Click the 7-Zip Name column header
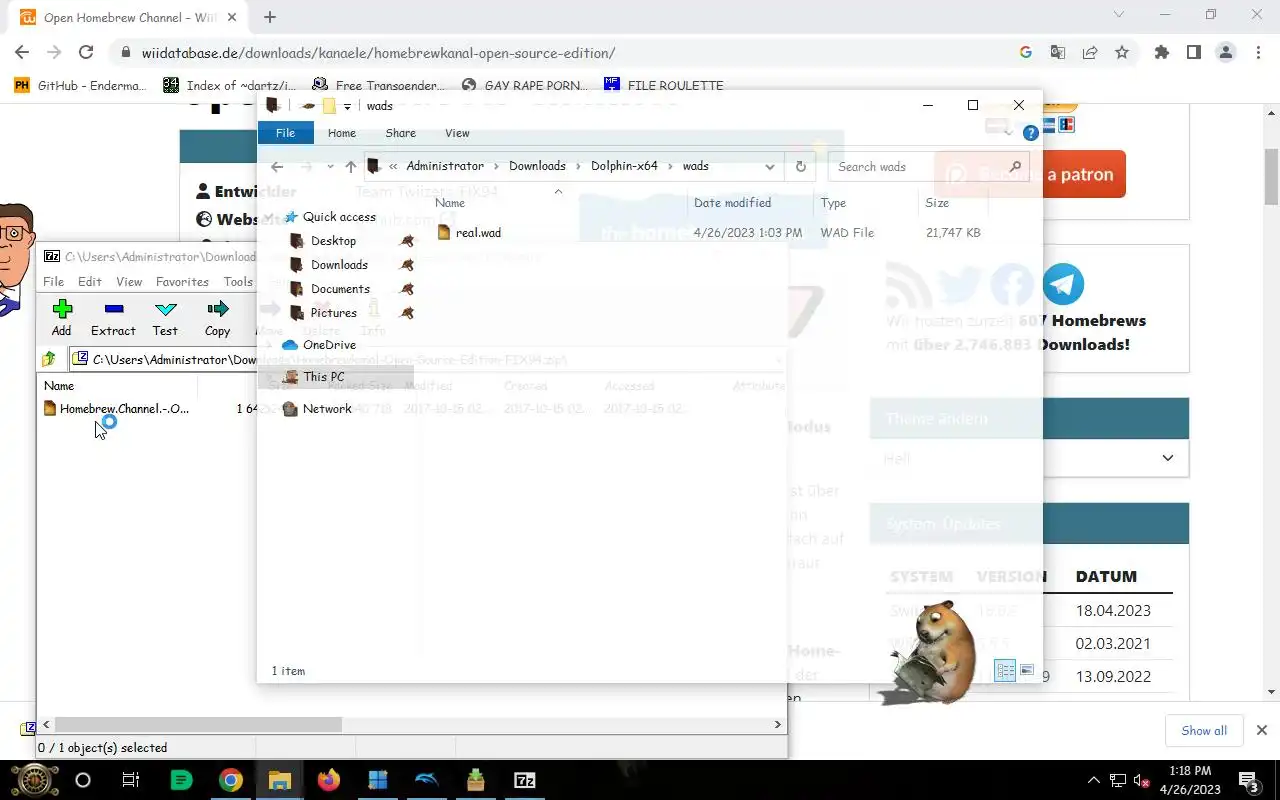Viewport: 1280px width, 800px height. (x=118, y=386)
